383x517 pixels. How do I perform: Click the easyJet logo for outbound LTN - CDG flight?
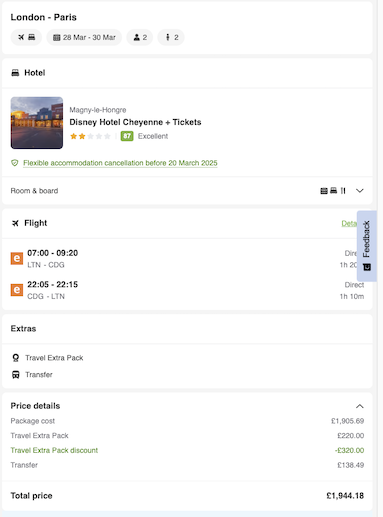point(17,258)
